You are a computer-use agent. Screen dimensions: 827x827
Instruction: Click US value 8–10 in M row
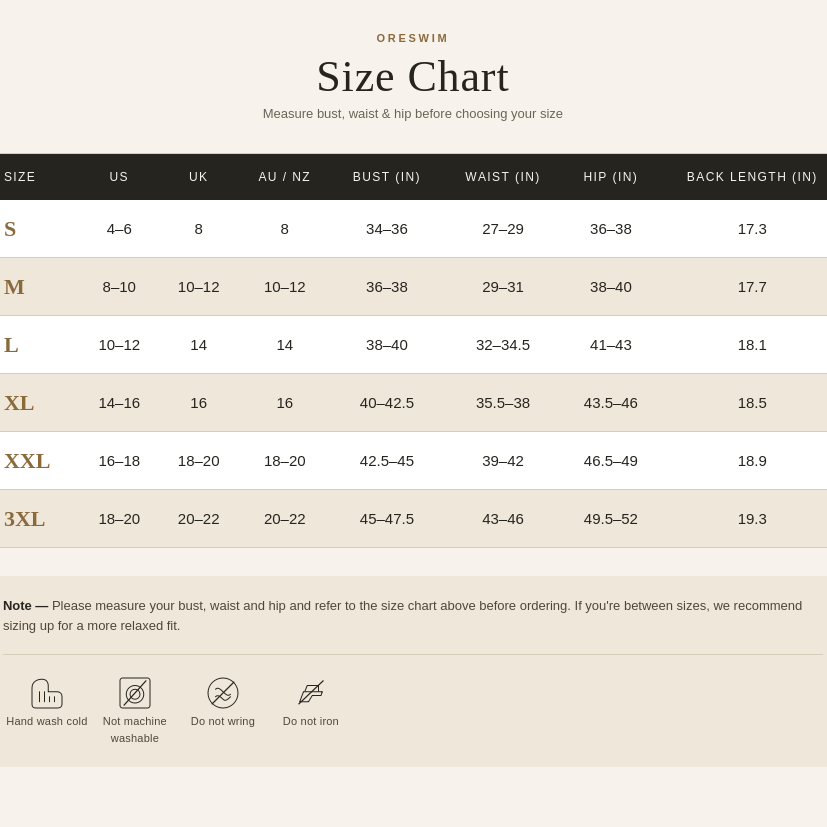[119, 287]
